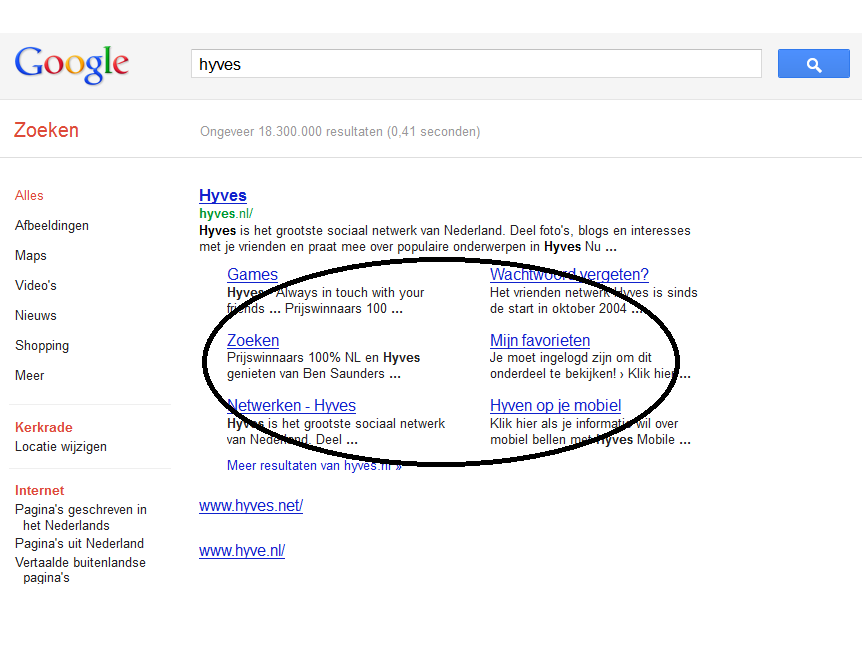Click the Ongeveer 18.300.000 resultaten text
This screenshot has width=862, height=655.
340,131
